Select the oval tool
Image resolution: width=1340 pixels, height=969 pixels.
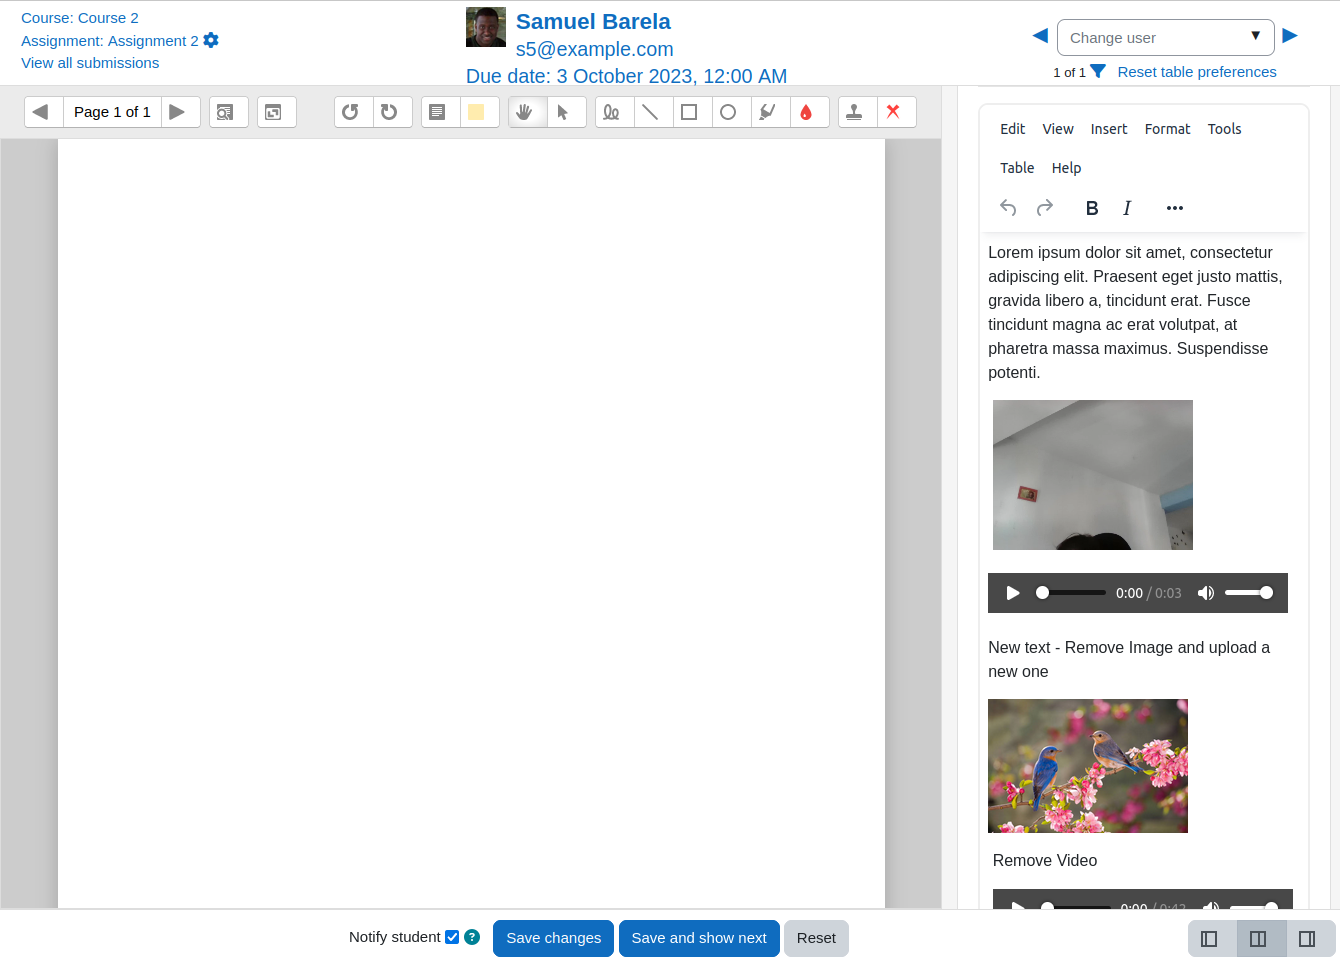731,112
